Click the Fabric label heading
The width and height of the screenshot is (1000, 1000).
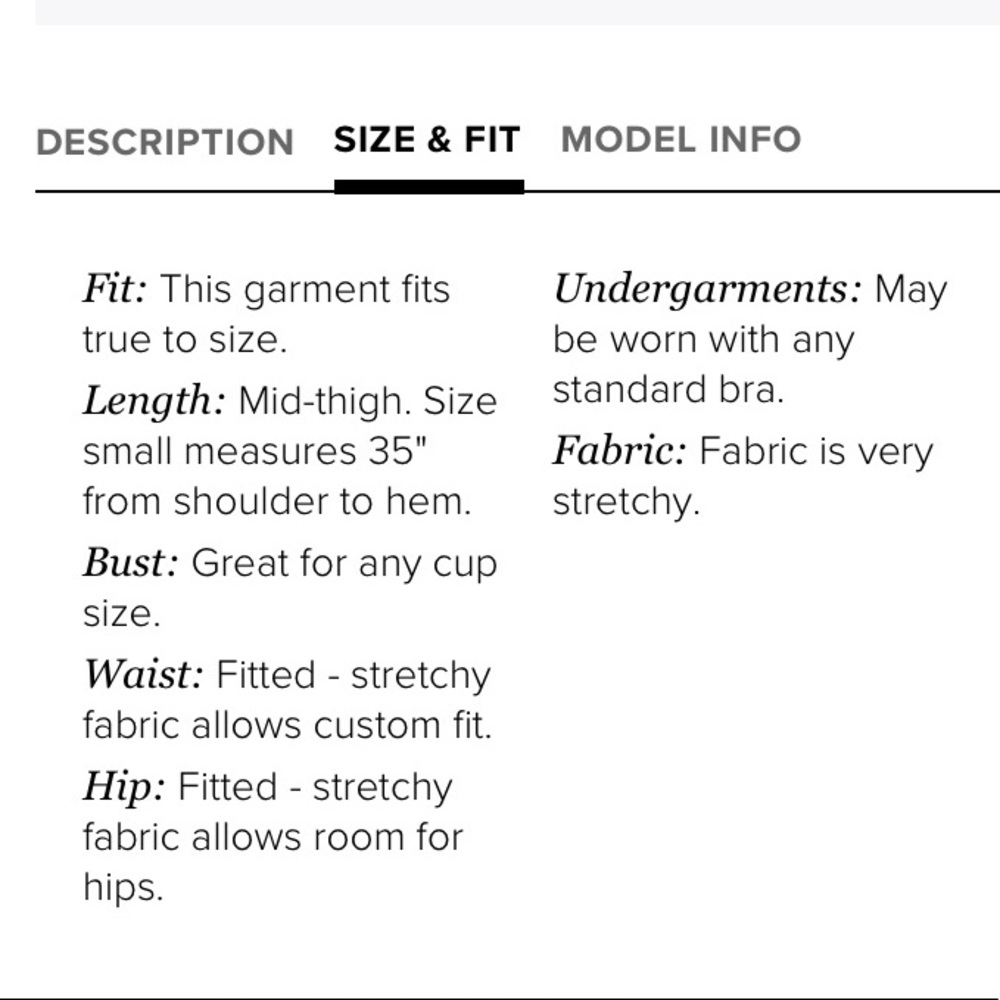tap(619, 451)
